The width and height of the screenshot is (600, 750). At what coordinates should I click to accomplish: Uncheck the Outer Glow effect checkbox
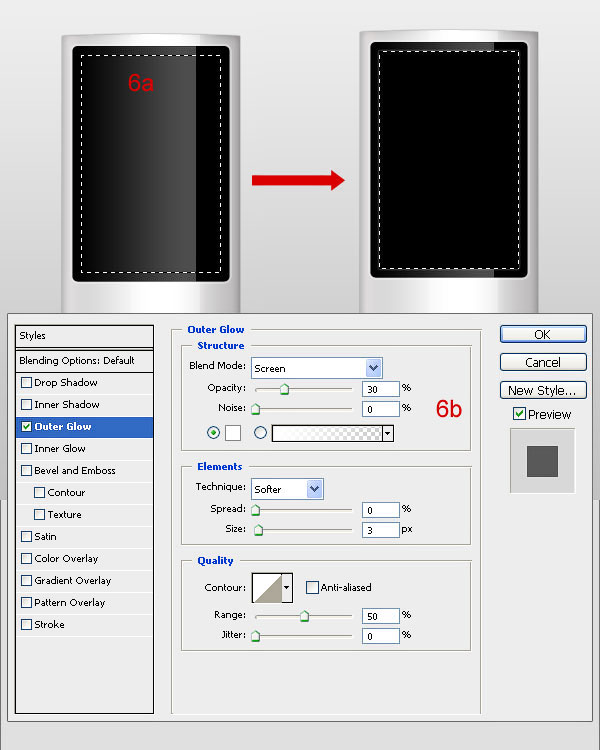click(27, 427)
